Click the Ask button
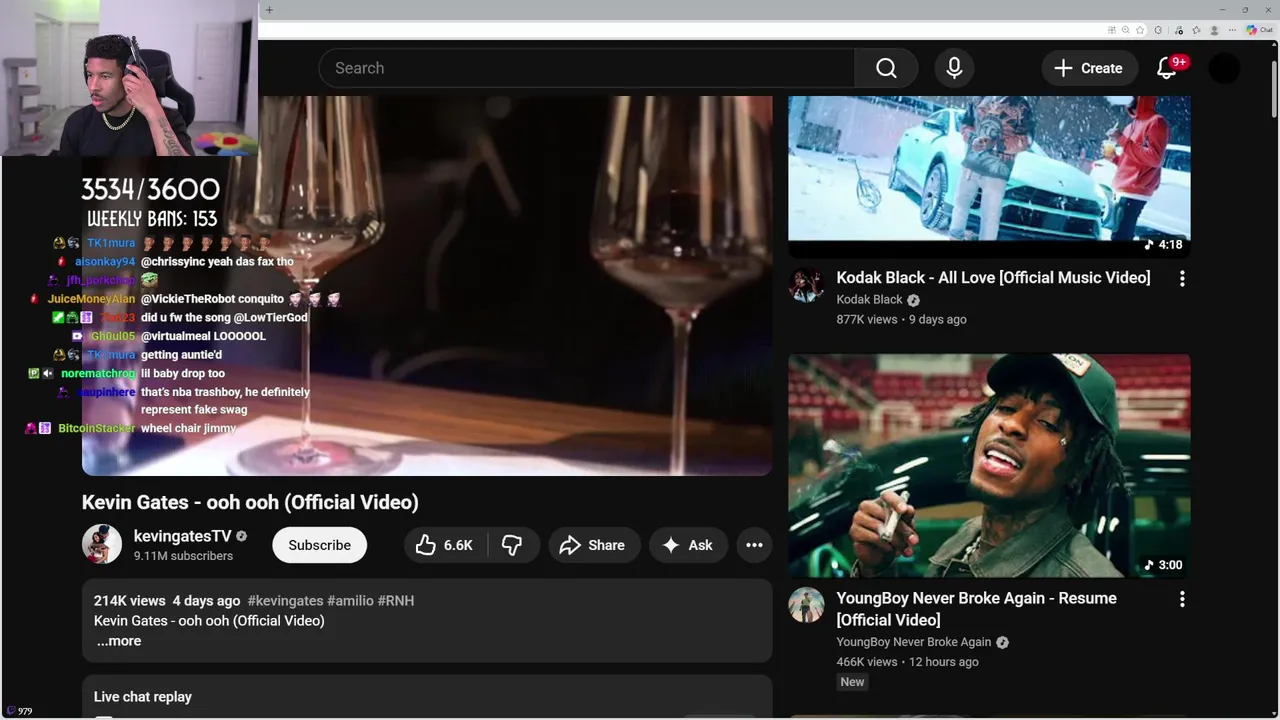The width and height of the screenshot is (1280, 720). pos(688,545)
